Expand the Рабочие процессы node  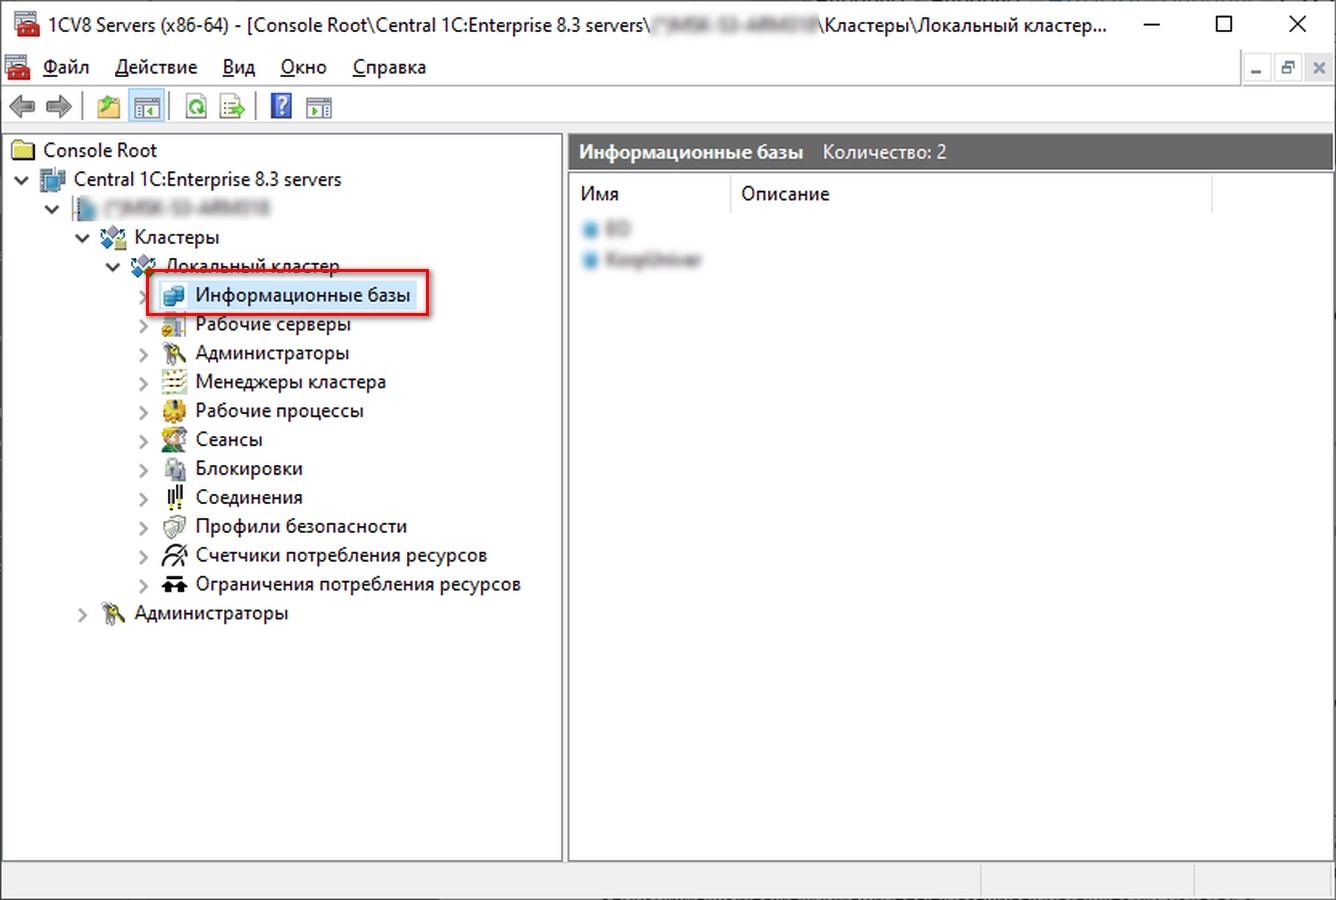click(x=143, y=413)
